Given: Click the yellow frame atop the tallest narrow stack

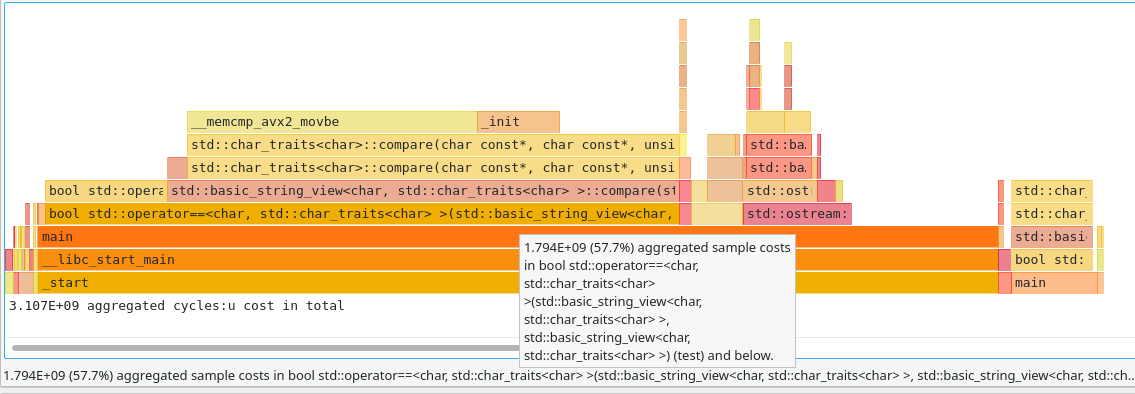Looking at the screenshot, I should click(x=754, y=30).
